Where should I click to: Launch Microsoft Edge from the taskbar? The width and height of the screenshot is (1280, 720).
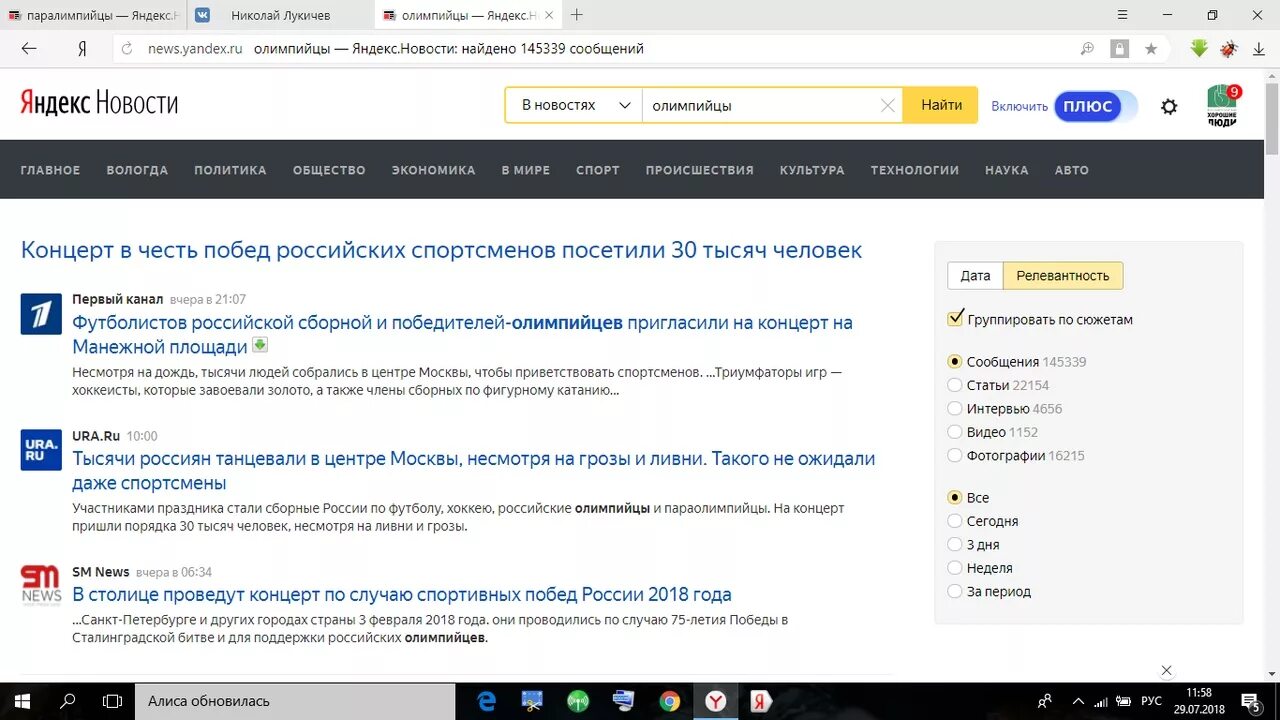click(487, 701)
